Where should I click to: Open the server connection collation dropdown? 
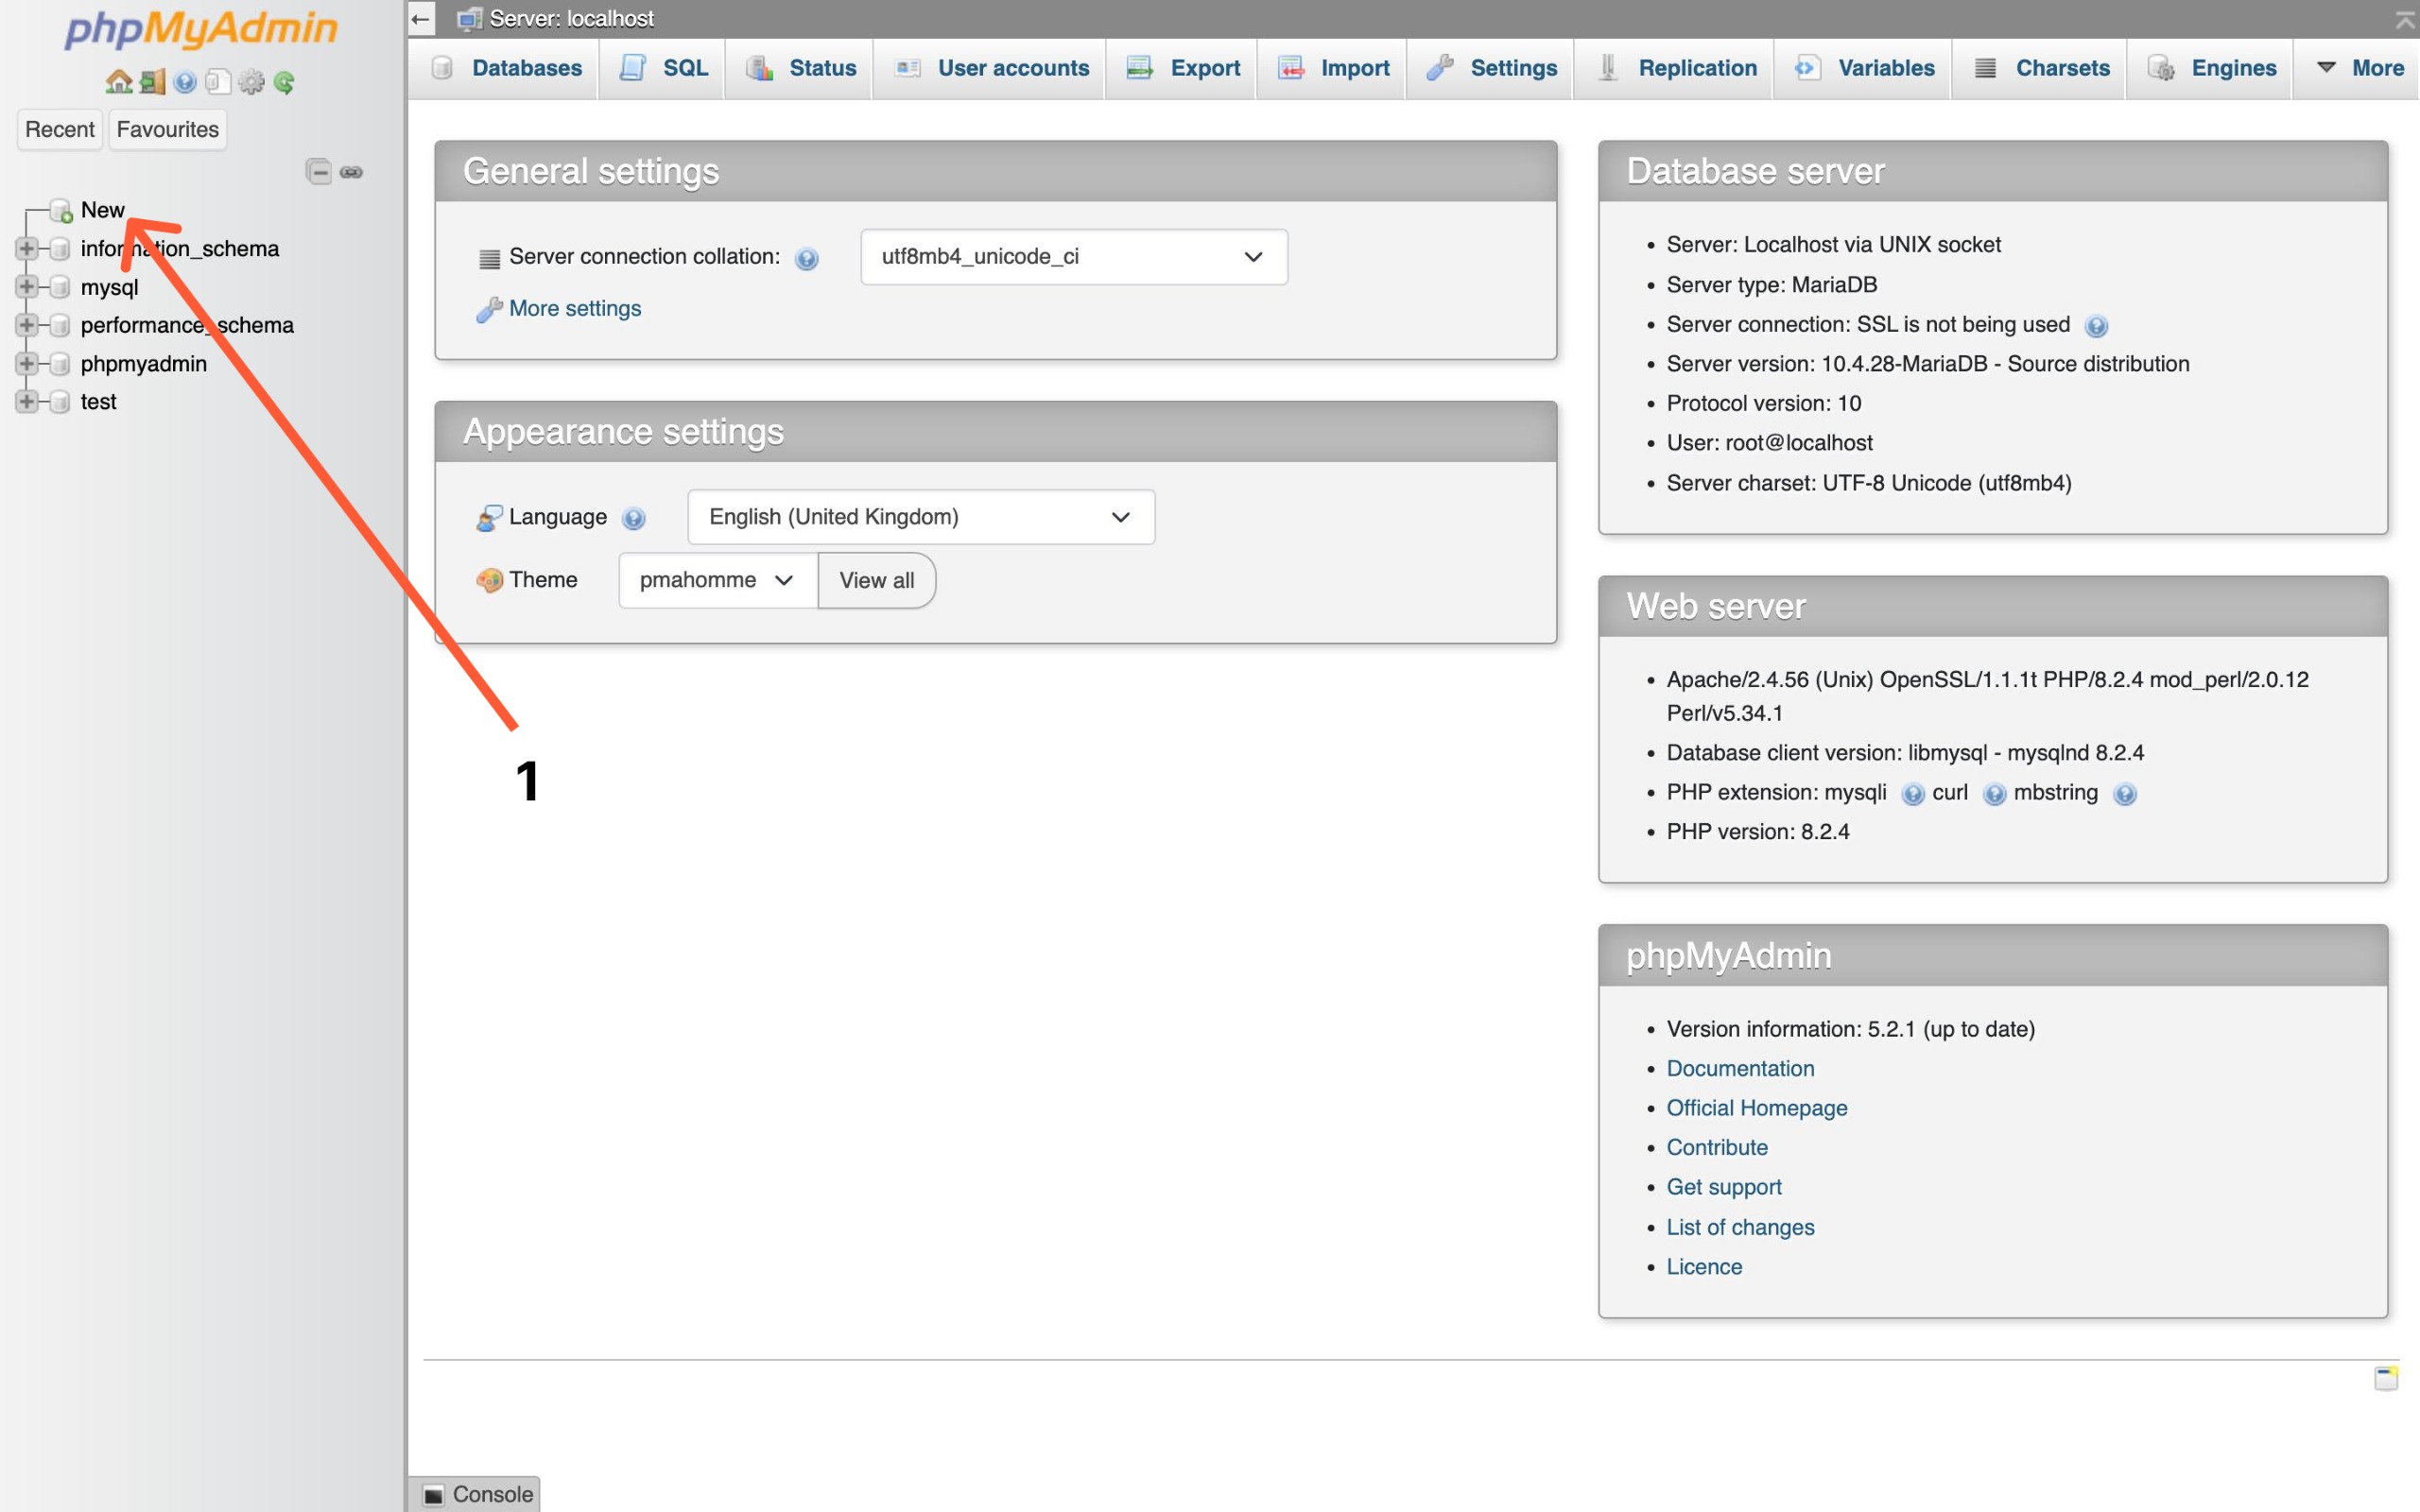click(x=1074, y=257)
